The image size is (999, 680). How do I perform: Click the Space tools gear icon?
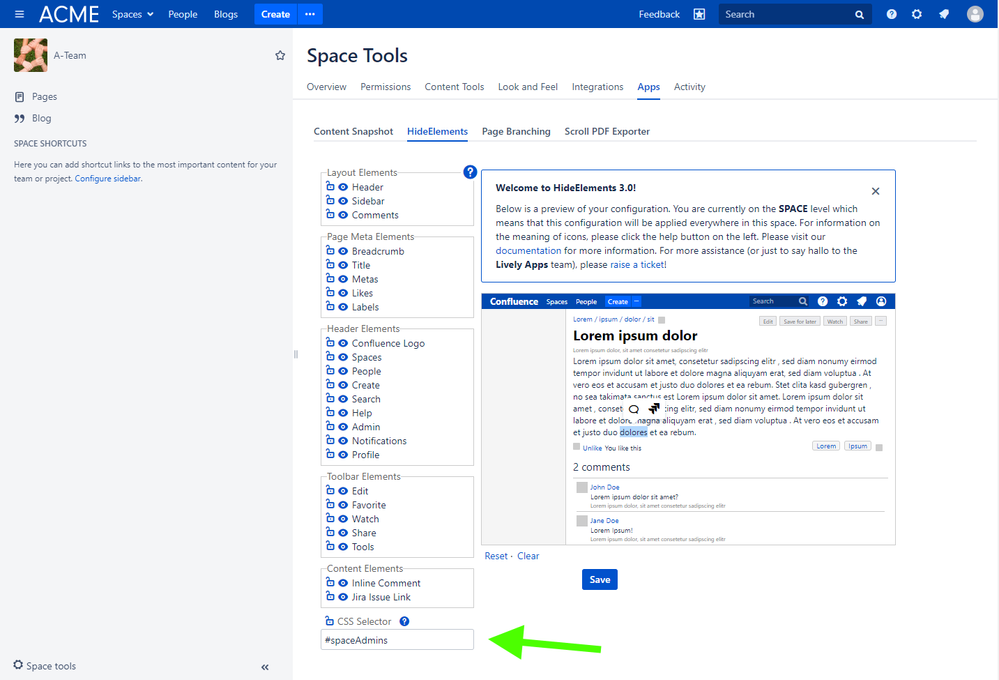[18, 665]
